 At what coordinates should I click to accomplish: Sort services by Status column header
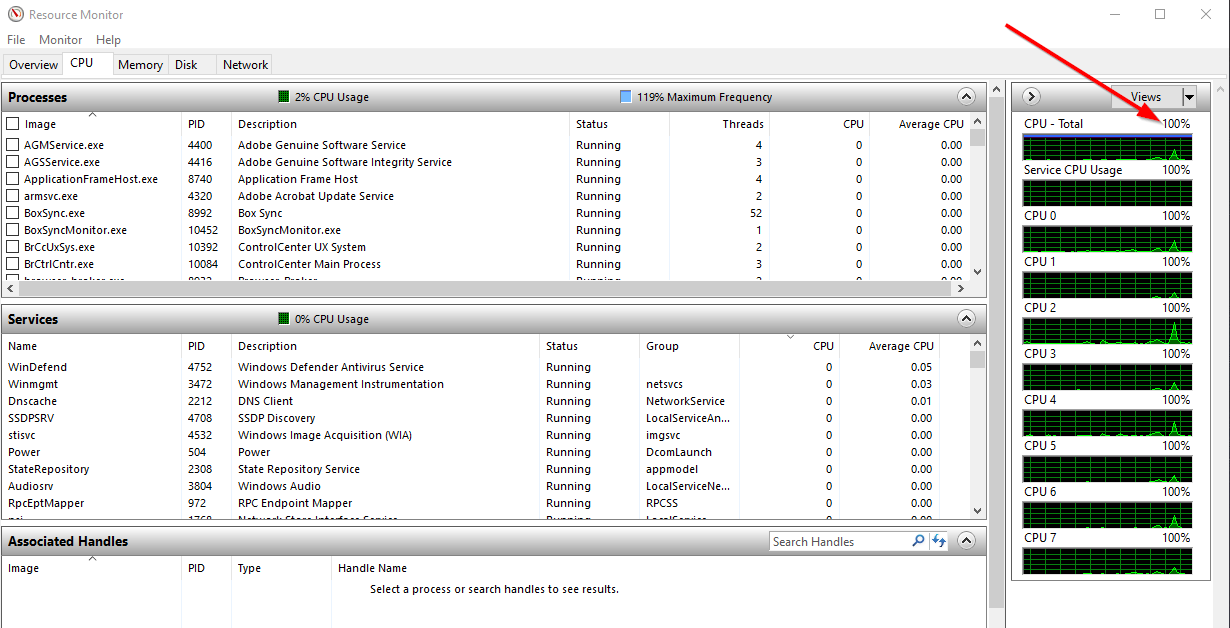point(590,346)
